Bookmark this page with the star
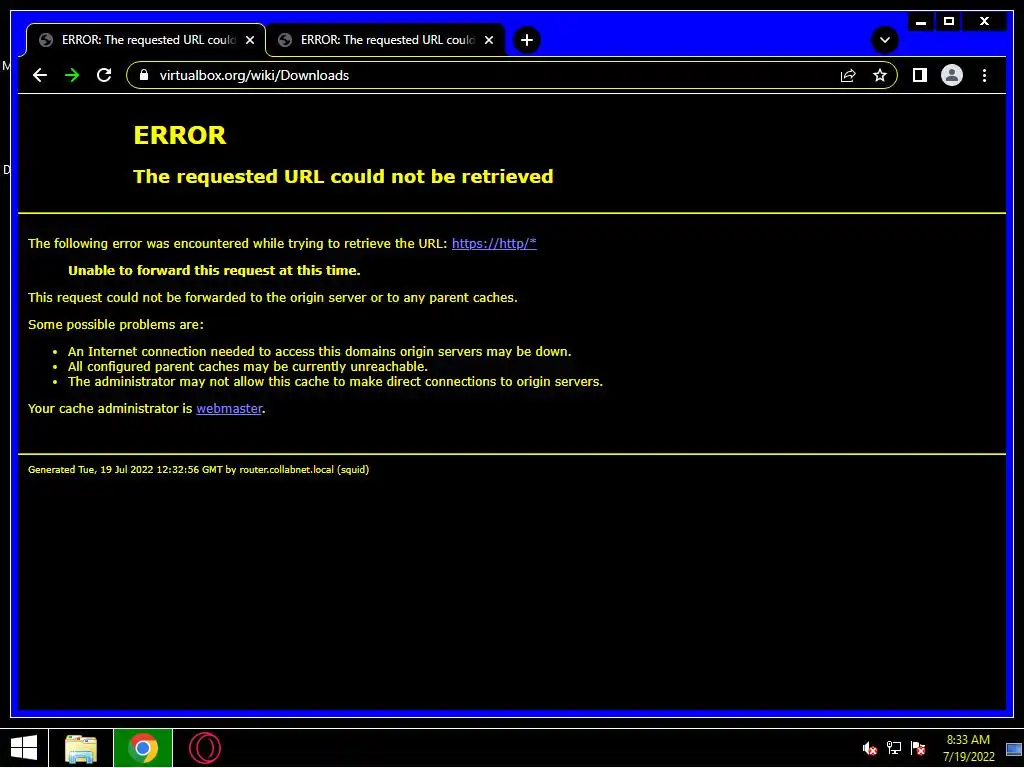This screenshot has width=1024, height=768. coord(880,75)
